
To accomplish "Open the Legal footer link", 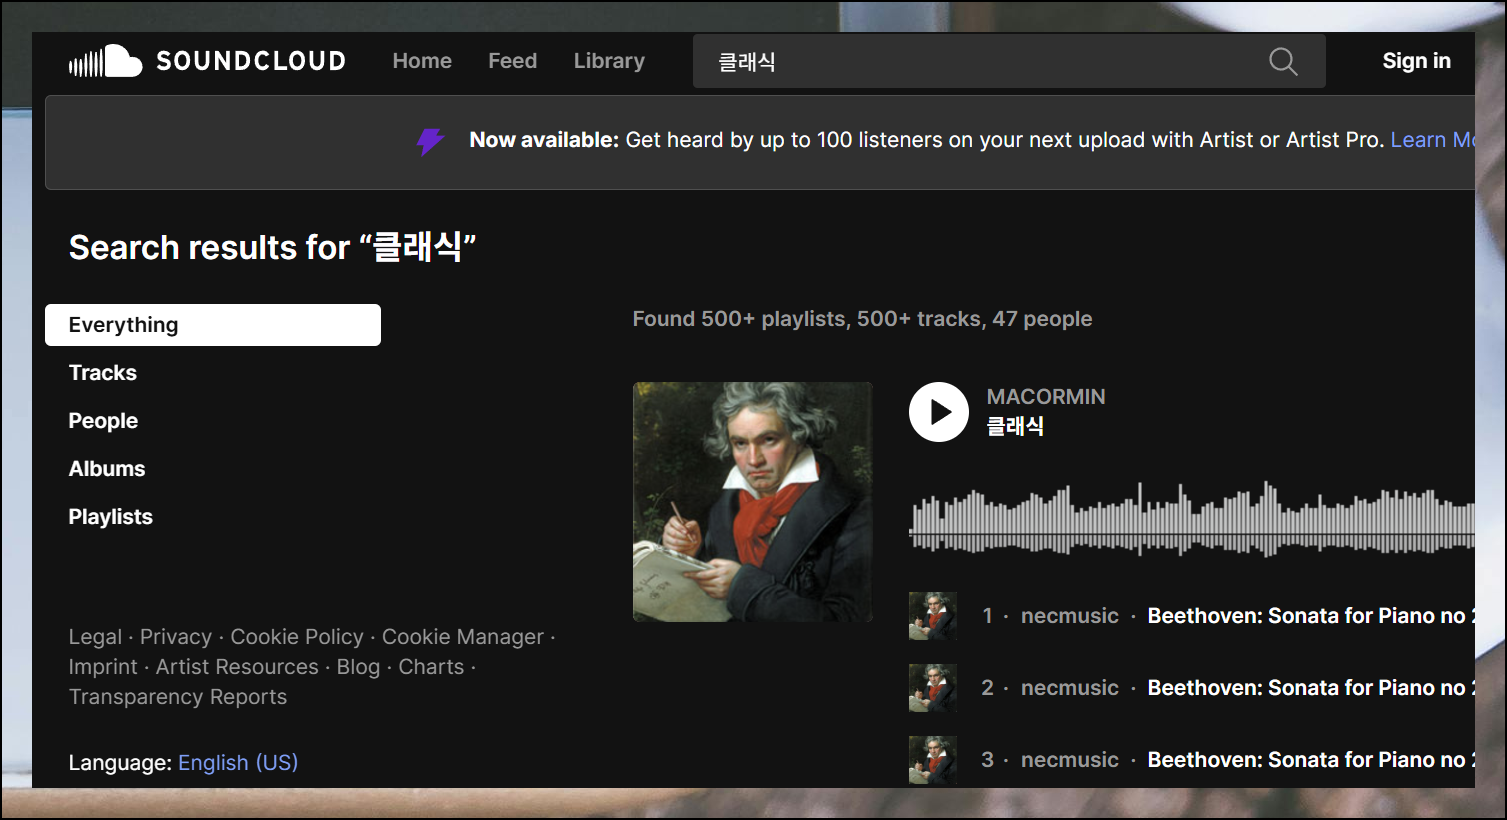I will click(x=95, y=637).
